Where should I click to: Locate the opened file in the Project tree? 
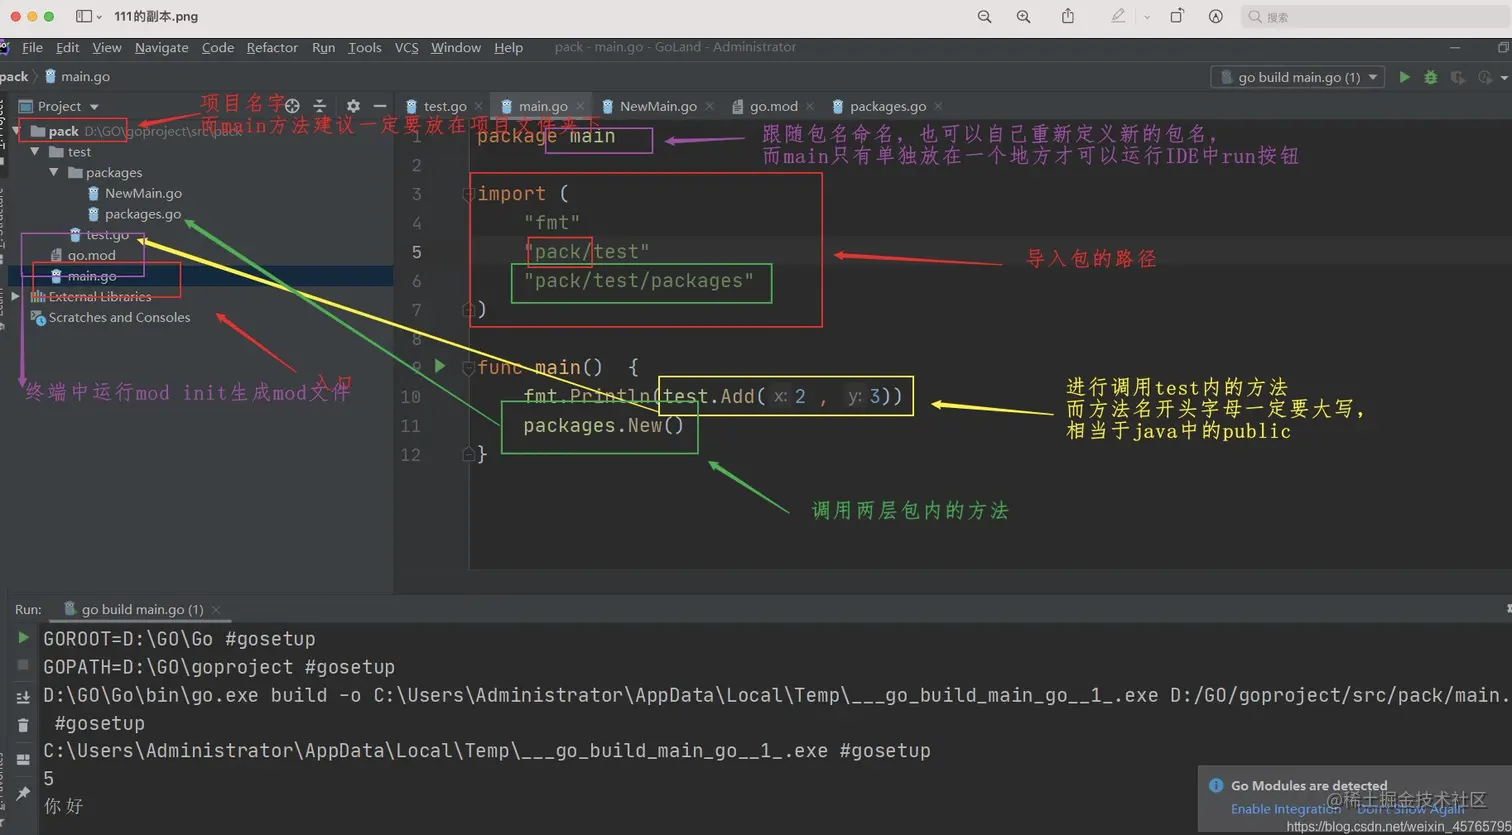[x=292, y=106]
